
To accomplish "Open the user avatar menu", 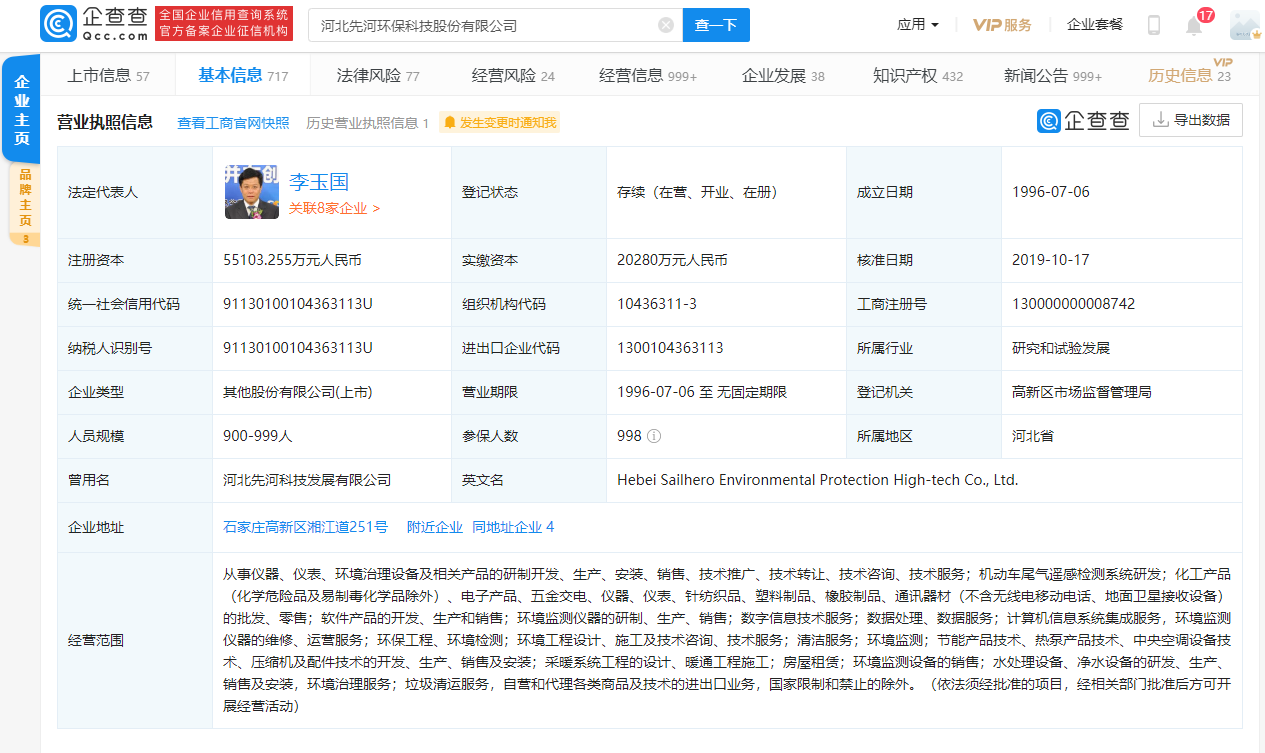I will [1245, 25].
